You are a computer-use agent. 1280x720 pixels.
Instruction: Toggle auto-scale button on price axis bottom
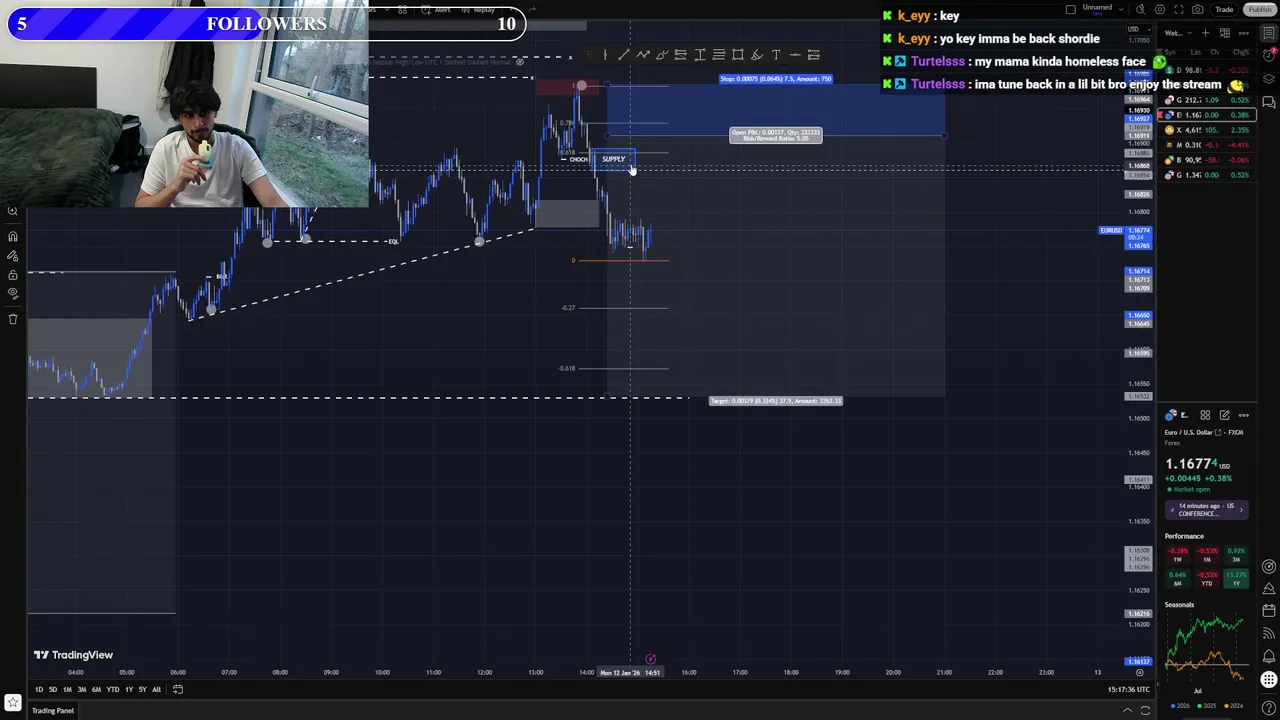click(1139, 672)
